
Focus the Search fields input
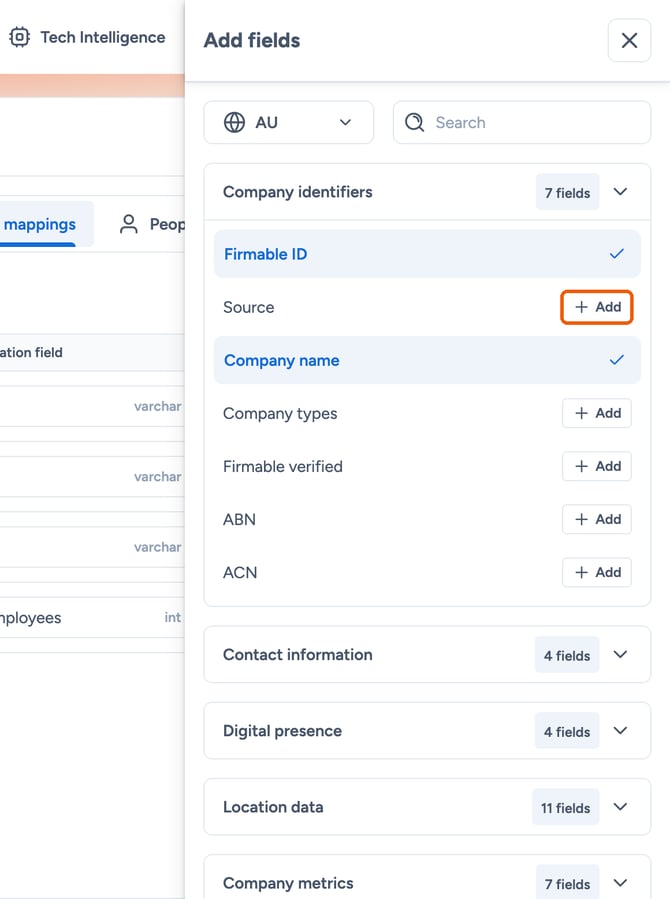(x=522, y=122)
